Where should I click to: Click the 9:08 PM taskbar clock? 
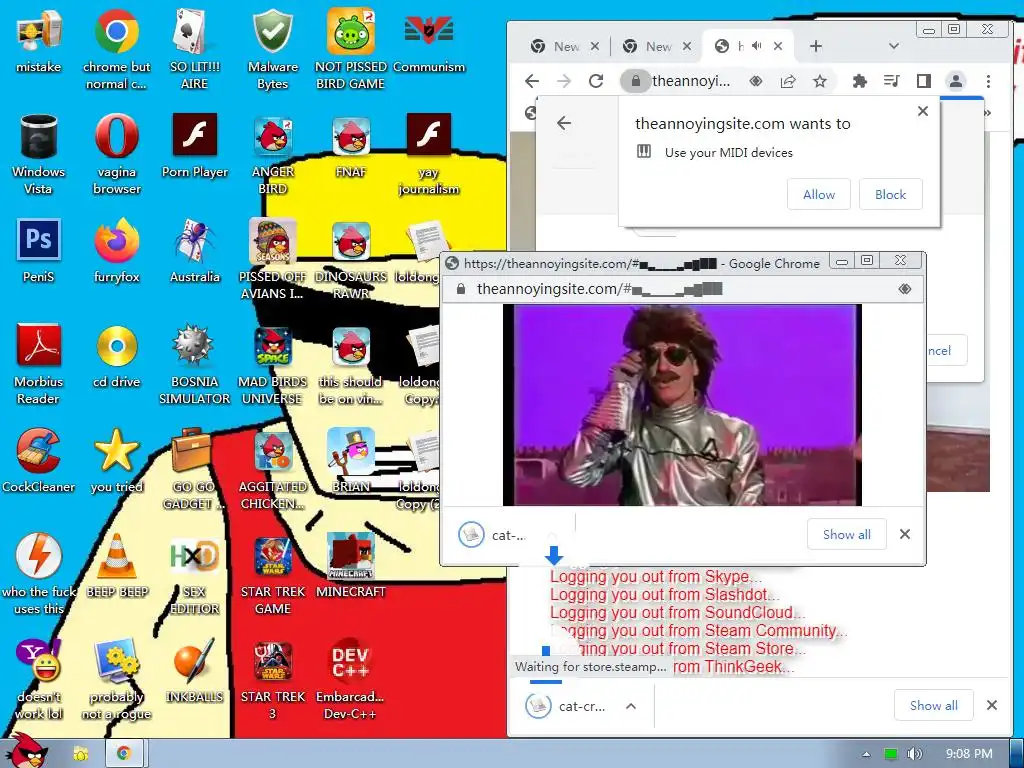tap(969, 754)
